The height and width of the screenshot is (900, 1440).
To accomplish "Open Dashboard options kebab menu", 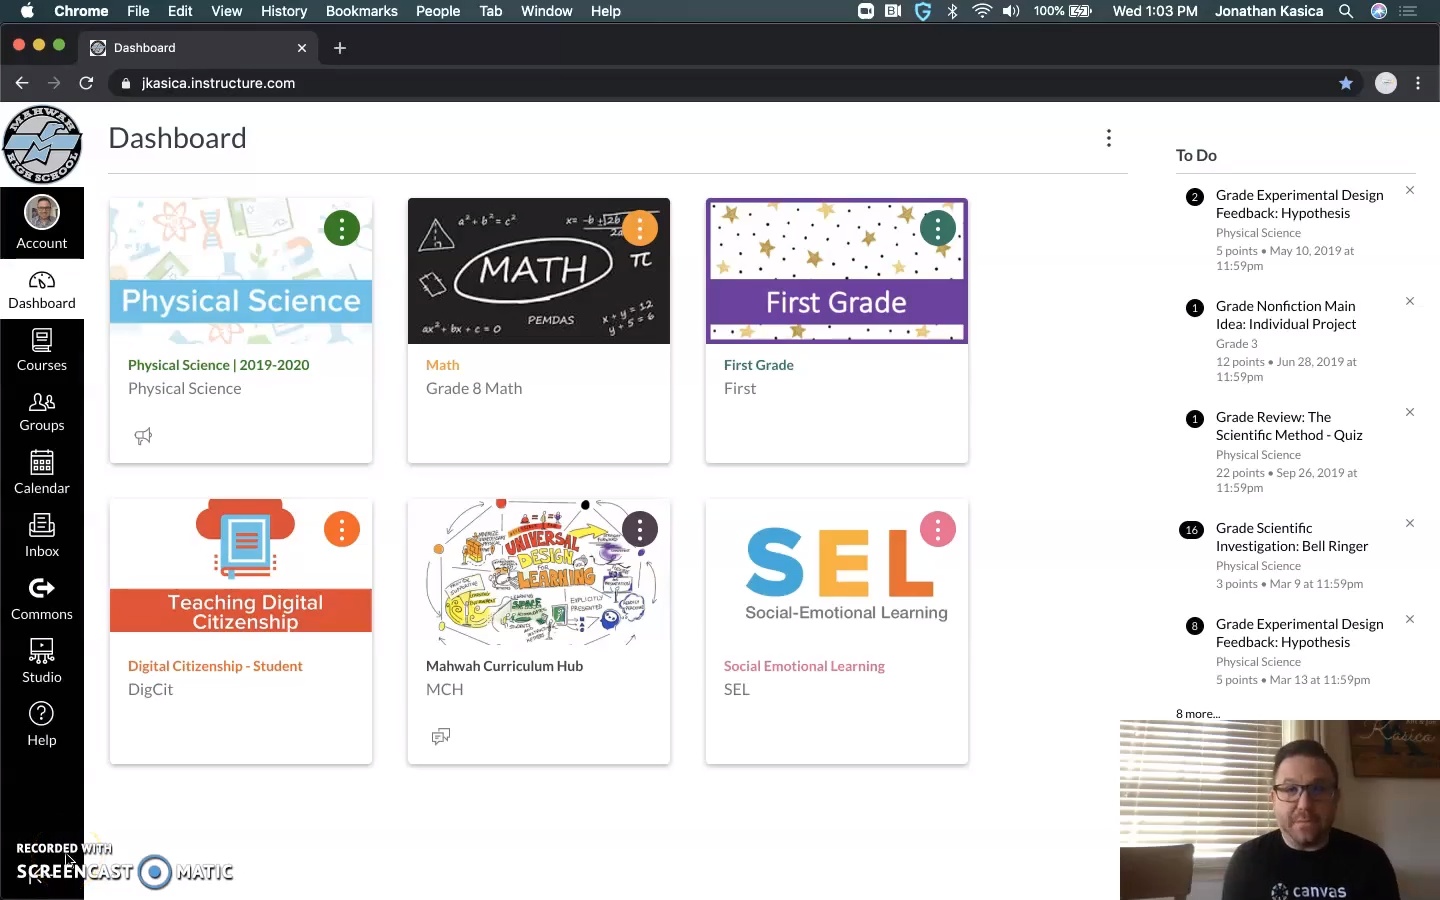I will point(1108,138).
